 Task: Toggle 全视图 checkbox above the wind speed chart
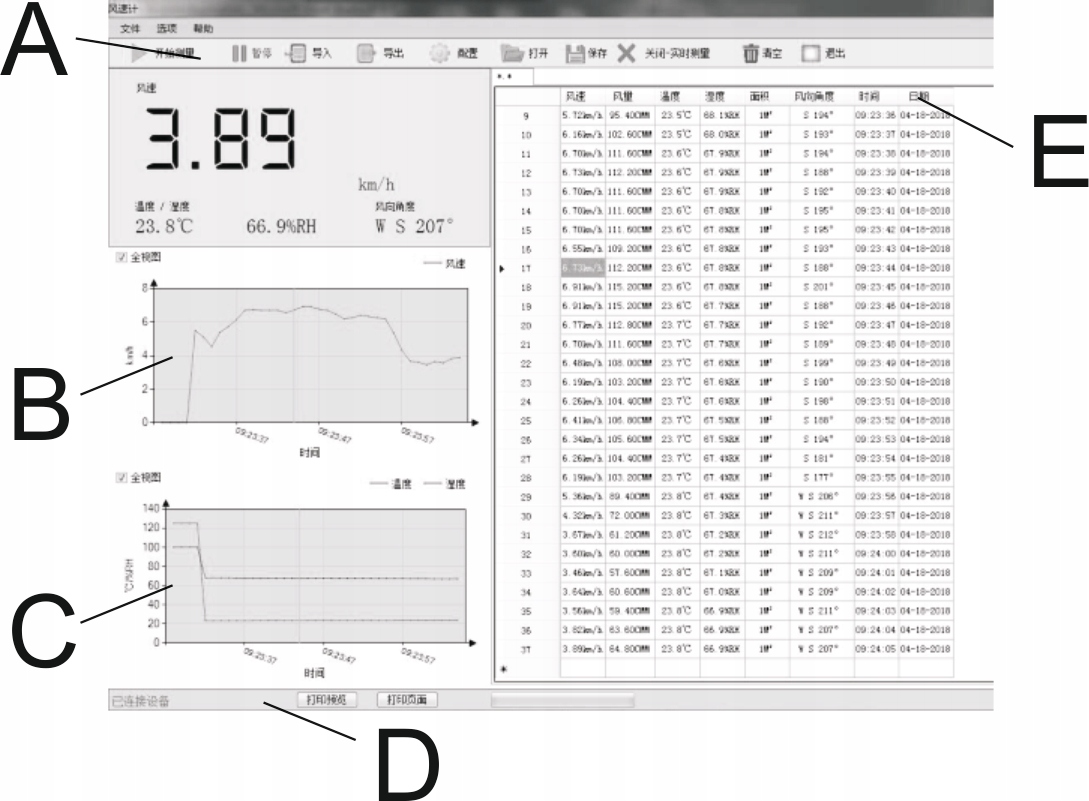click(122, 257)
